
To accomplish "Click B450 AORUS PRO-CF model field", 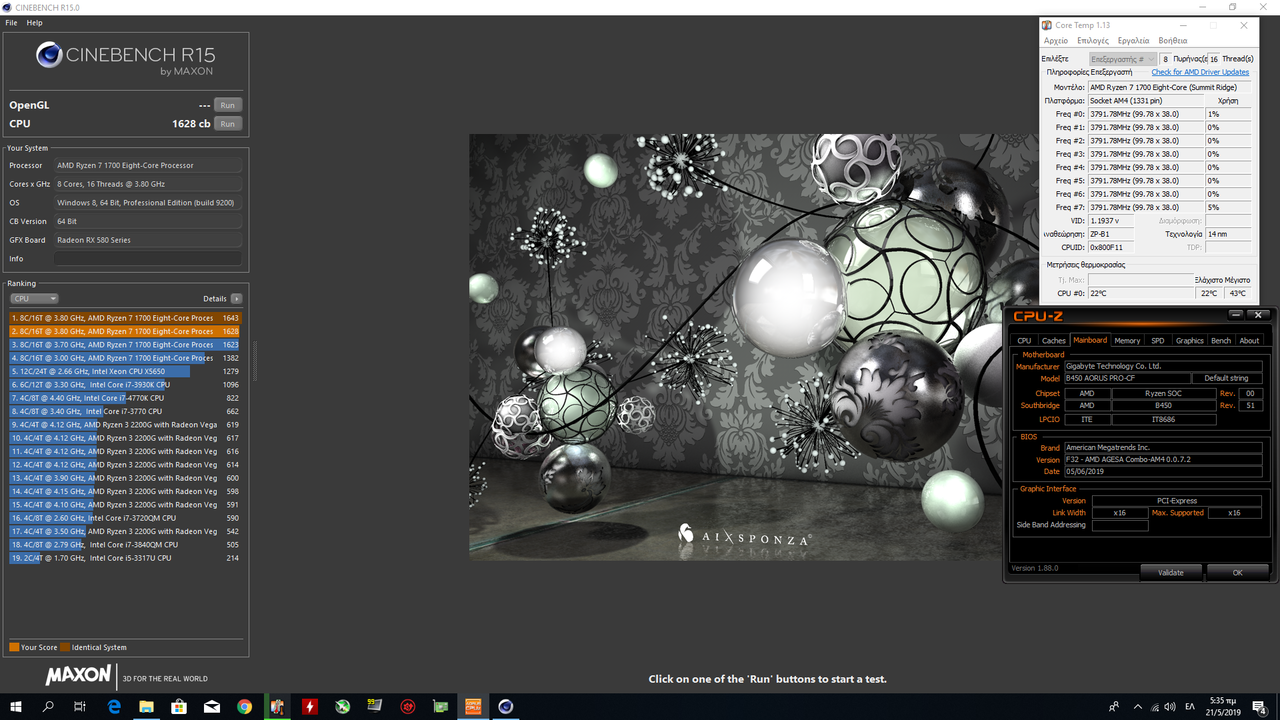I will 1128,378.
